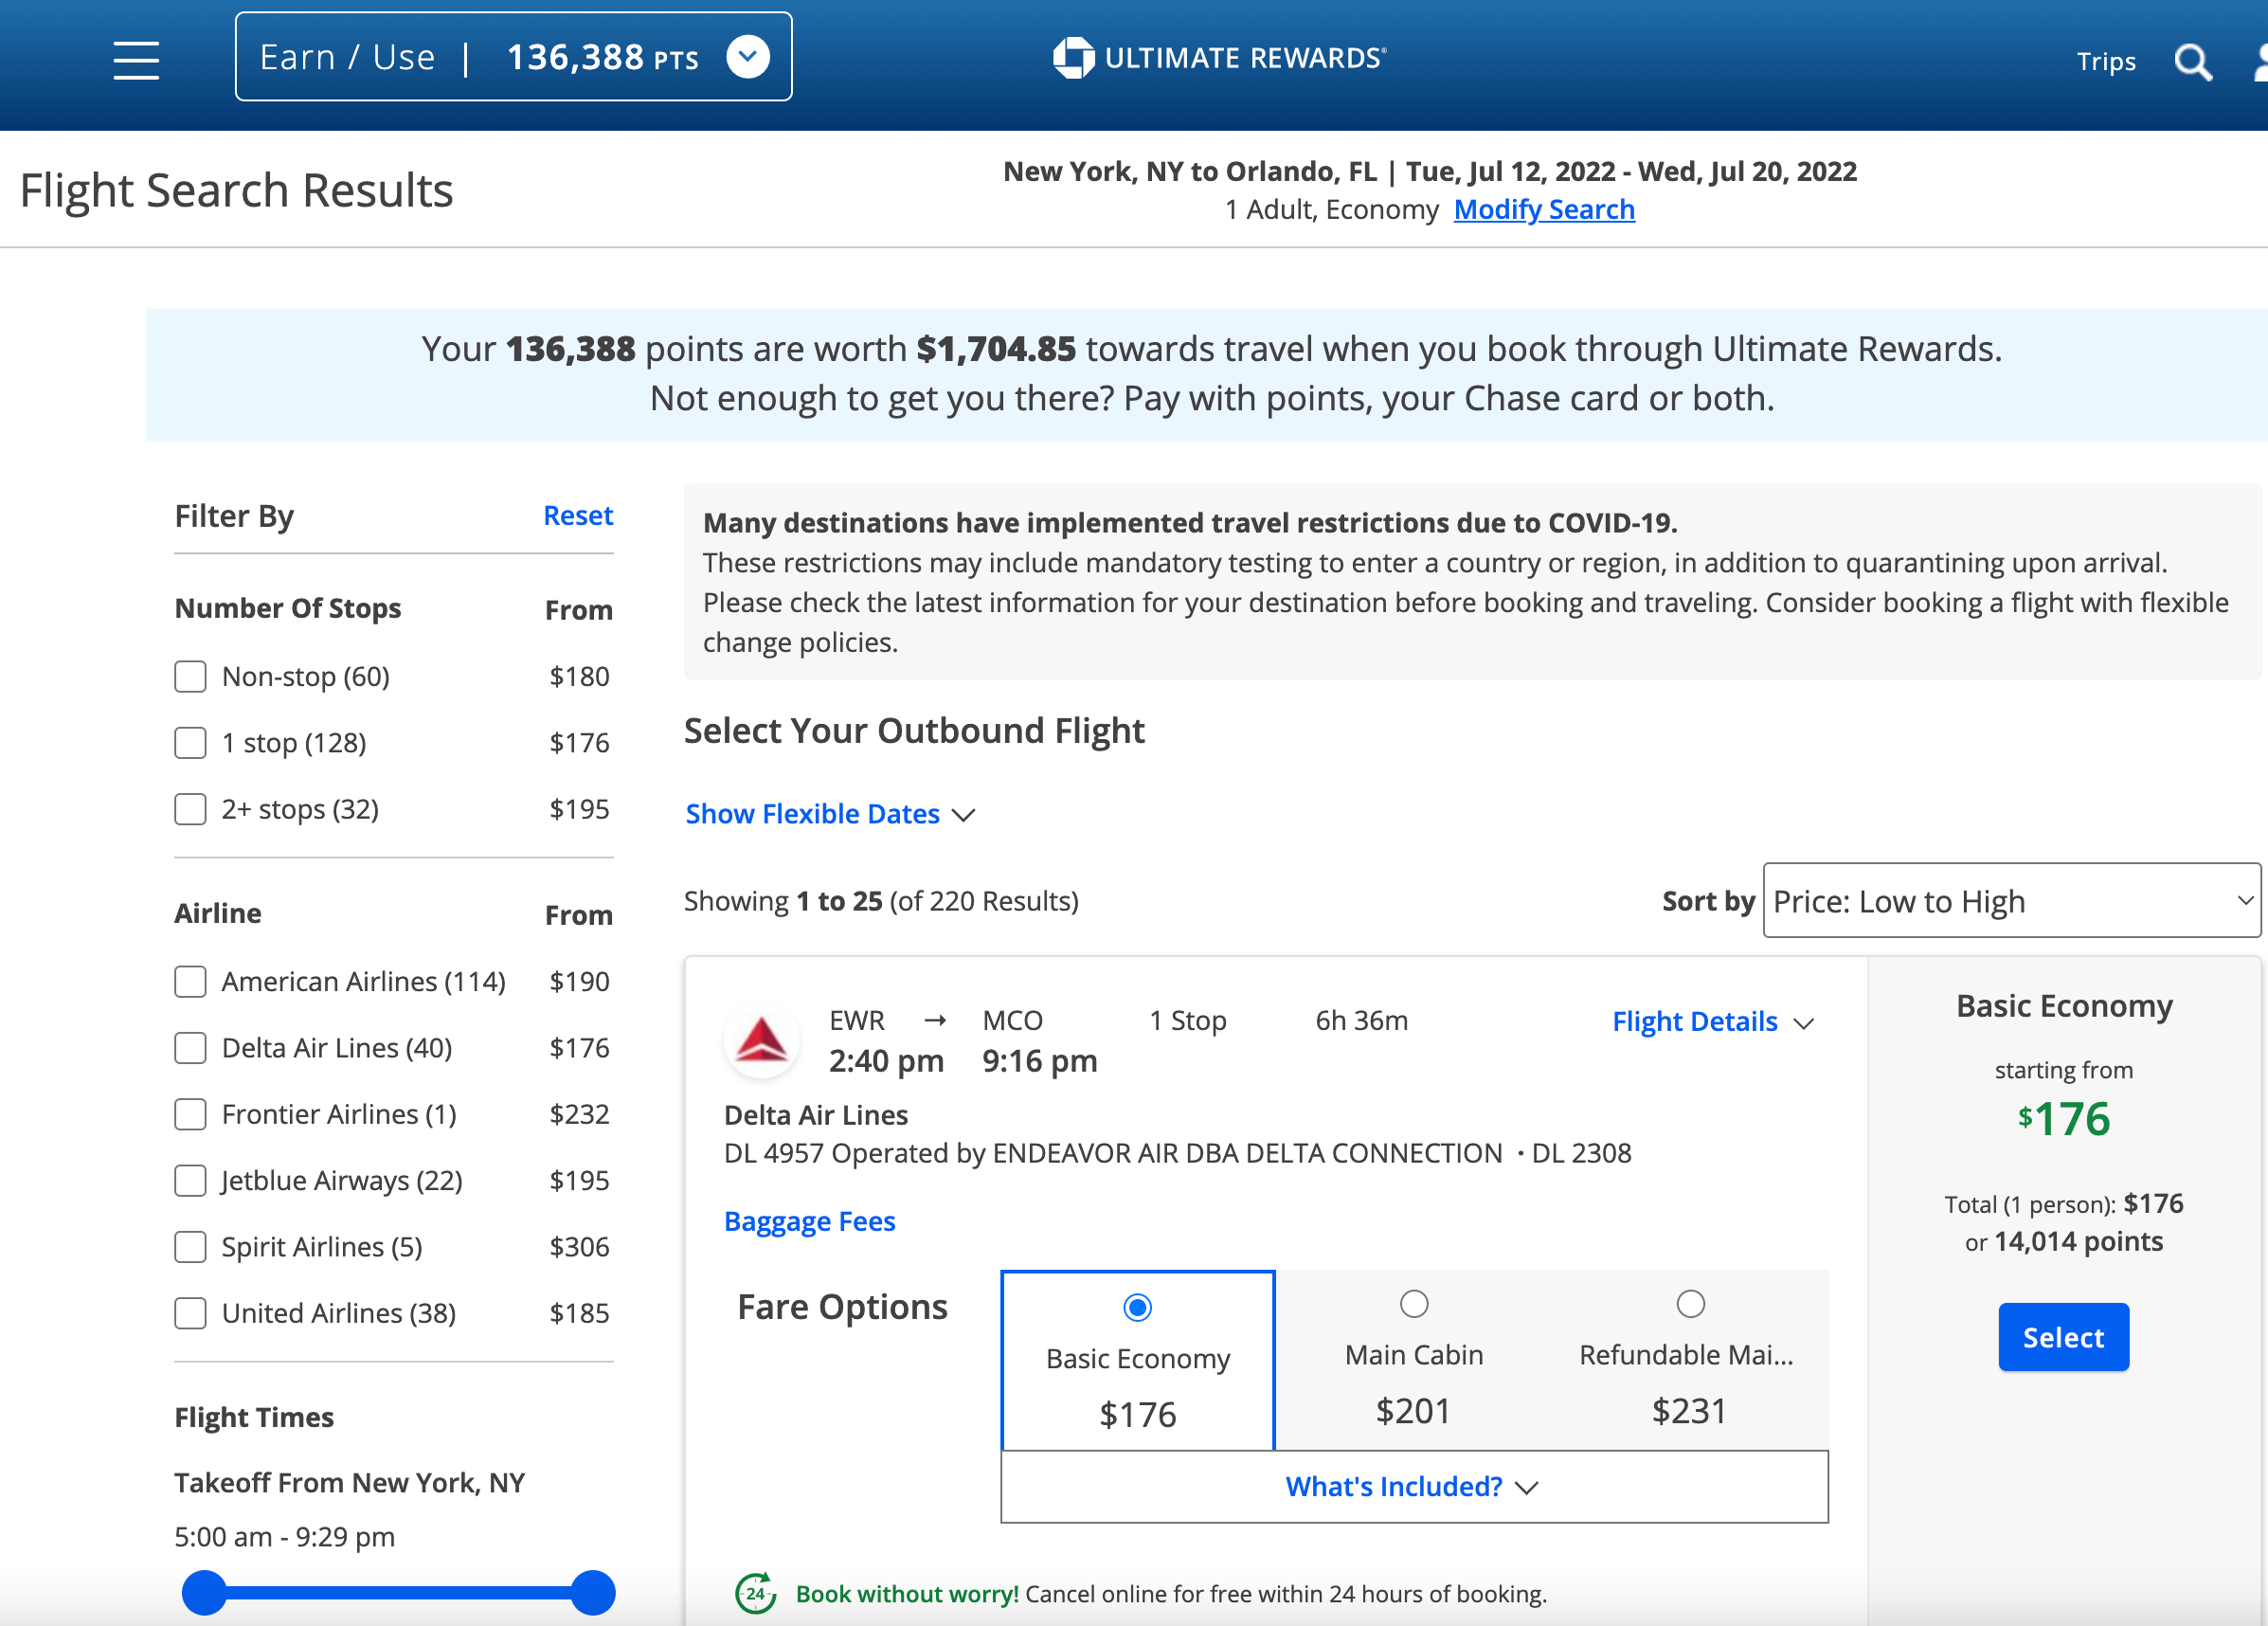Select the Refundable Main fare radio
The image size is (2268, 1626).
click(x=1690, y=1304)
